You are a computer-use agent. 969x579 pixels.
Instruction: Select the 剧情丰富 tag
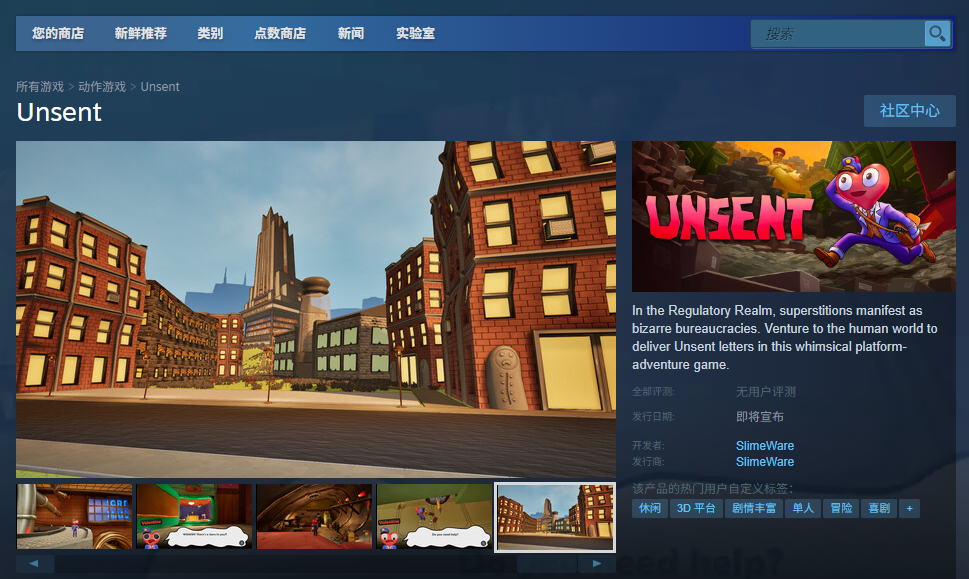pos(753,508)
